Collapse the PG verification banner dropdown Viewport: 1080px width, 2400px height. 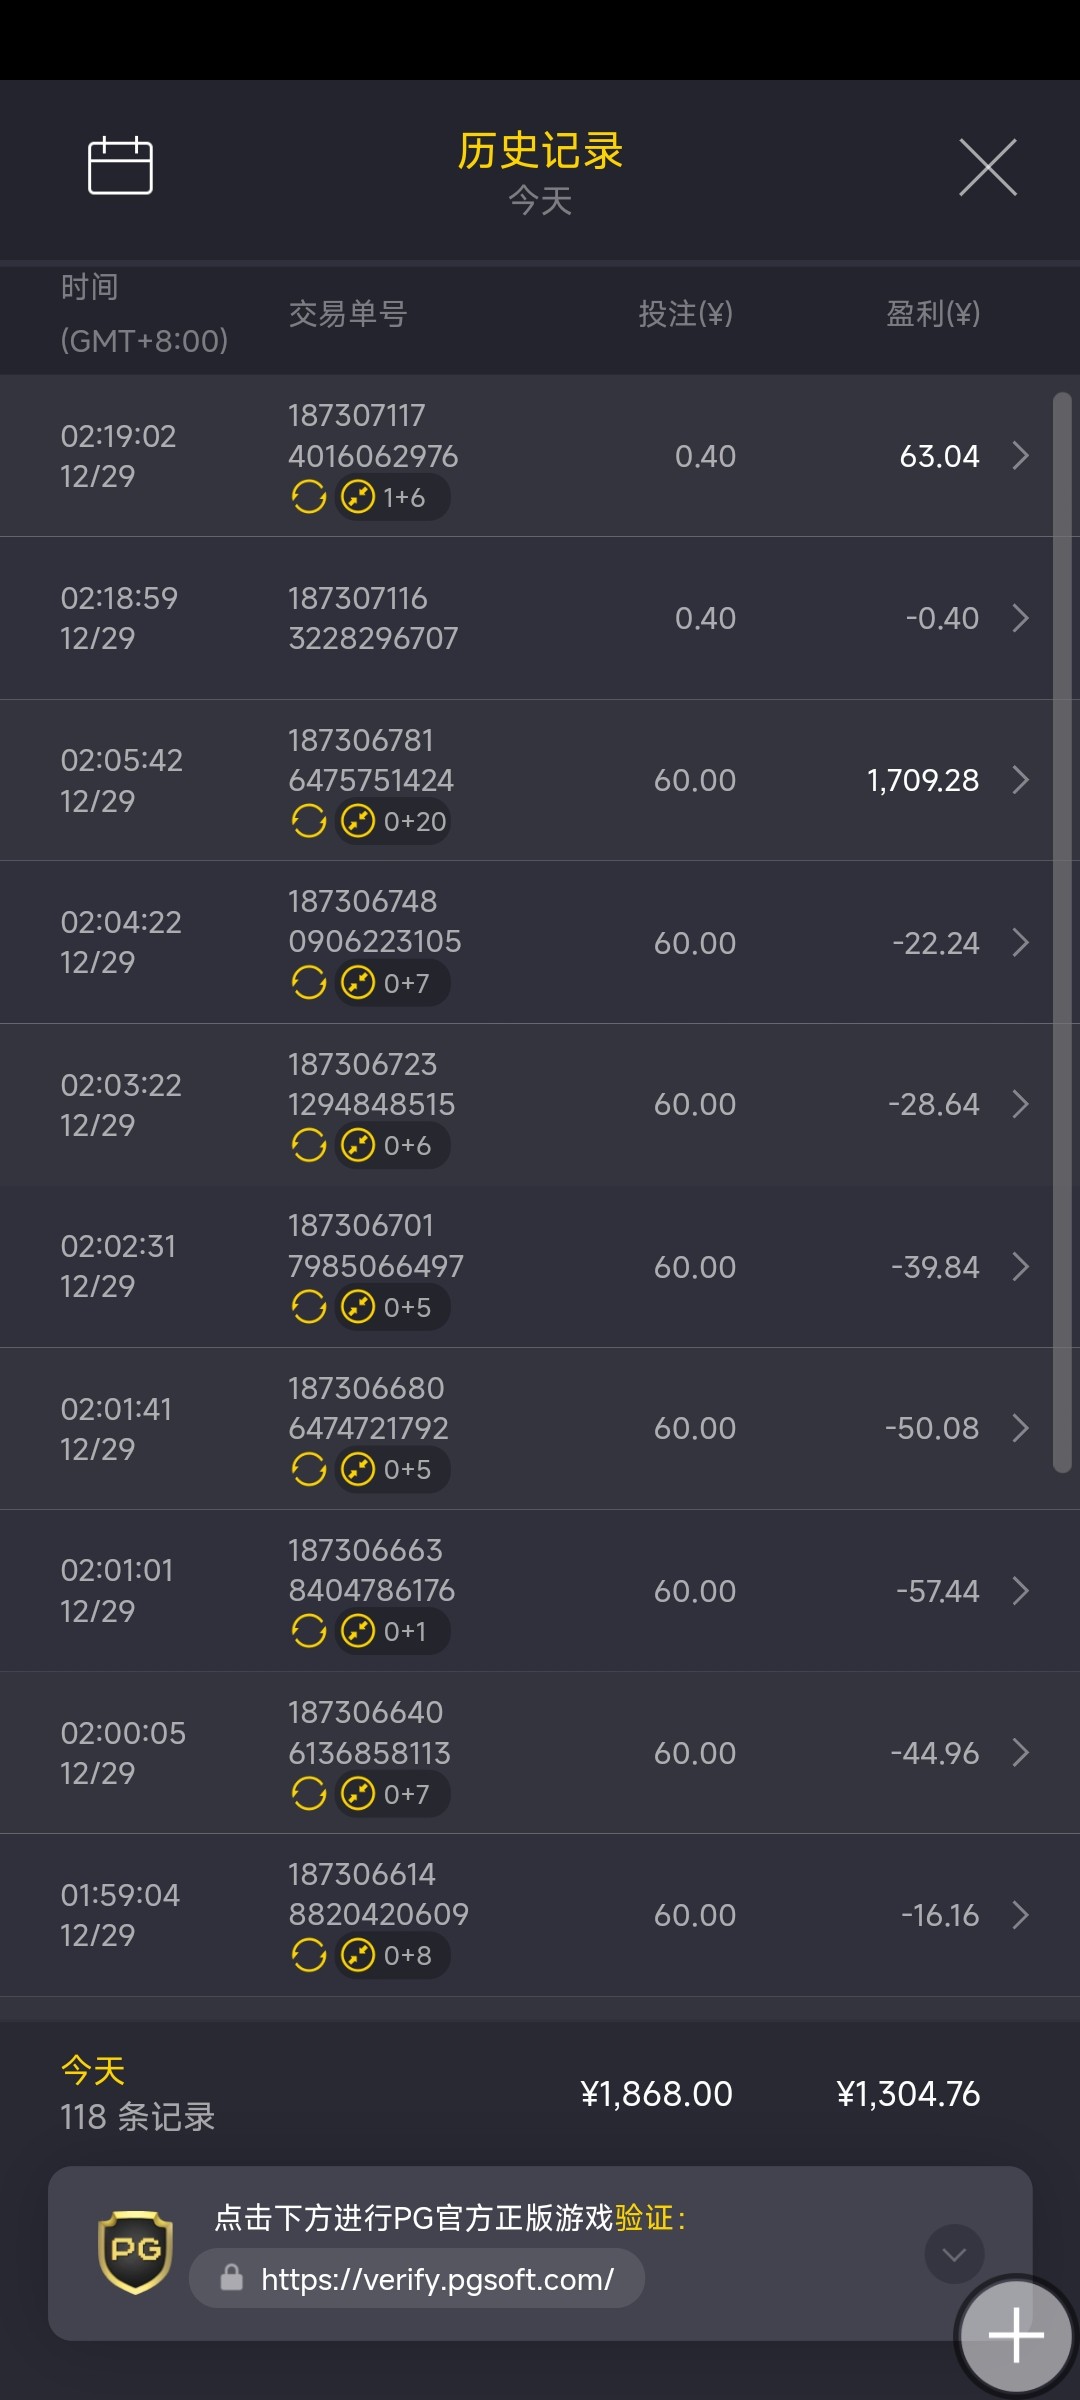click(954, 2254)
